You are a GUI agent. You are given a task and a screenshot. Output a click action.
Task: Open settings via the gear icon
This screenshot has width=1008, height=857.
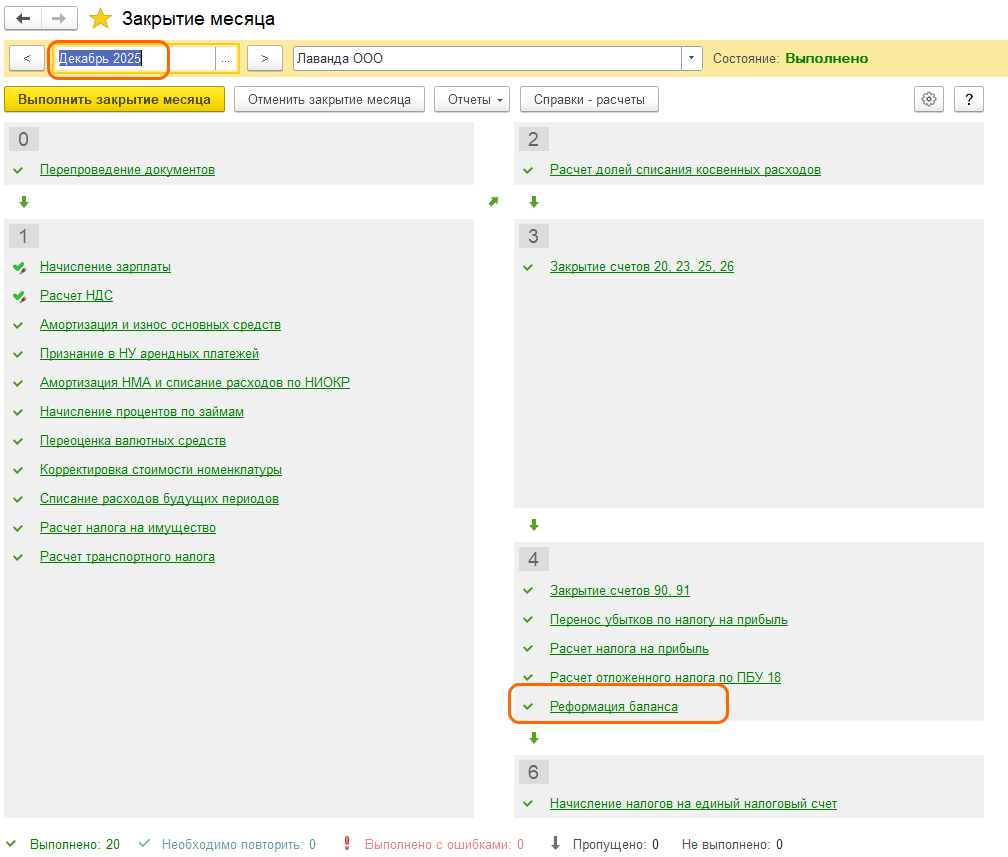coord(929,99)
